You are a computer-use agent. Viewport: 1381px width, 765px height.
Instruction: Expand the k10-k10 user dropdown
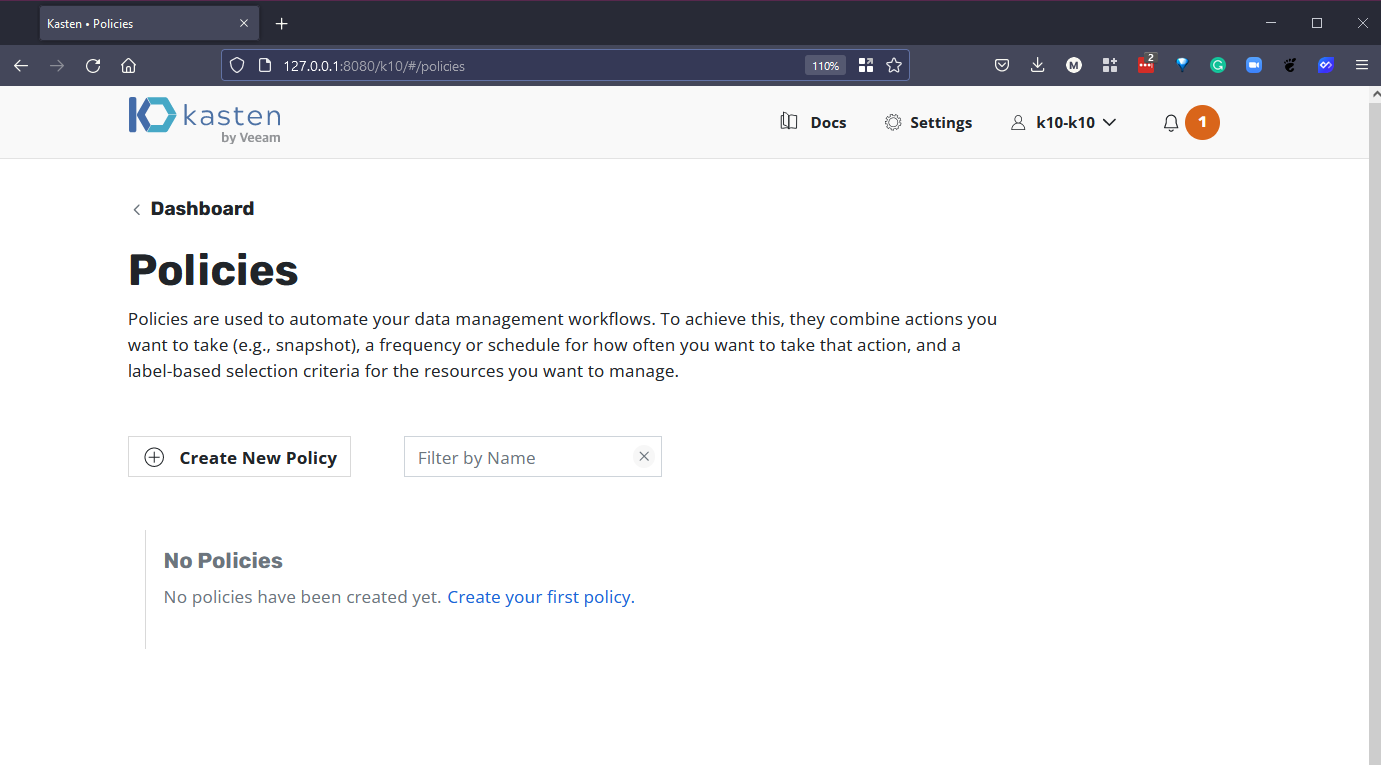coord(1064,123)
